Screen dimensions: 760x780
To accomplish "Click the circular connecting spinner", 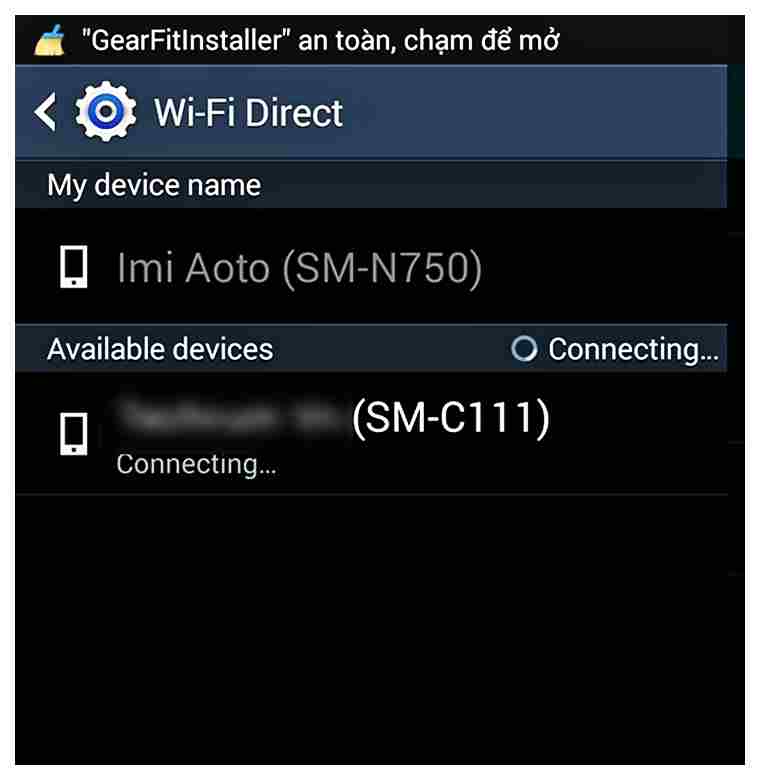I will 524,348.
